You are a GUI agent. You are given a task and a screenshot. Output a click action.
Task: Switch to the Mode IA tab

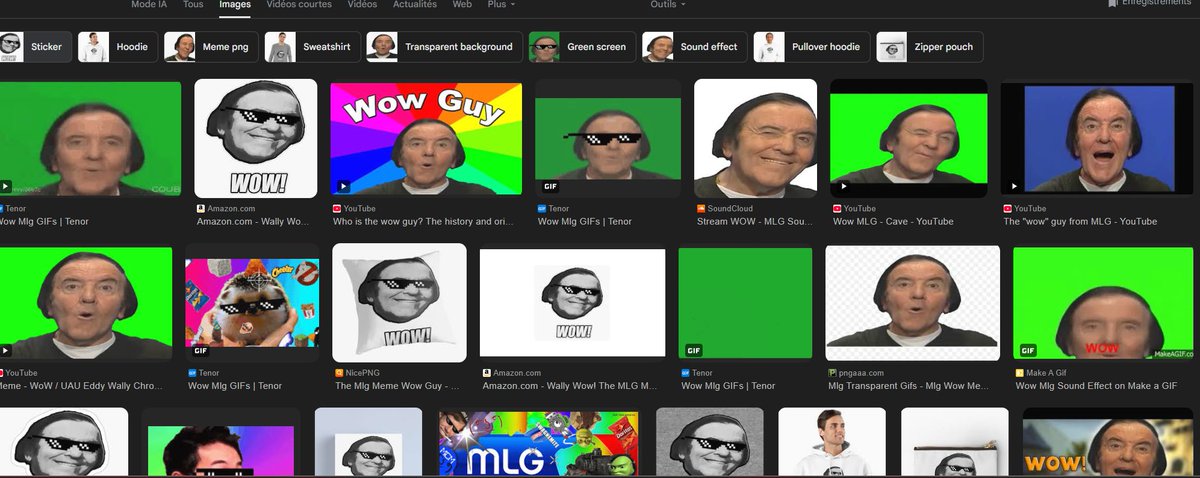pyautogui.click(x=149, y=4)
